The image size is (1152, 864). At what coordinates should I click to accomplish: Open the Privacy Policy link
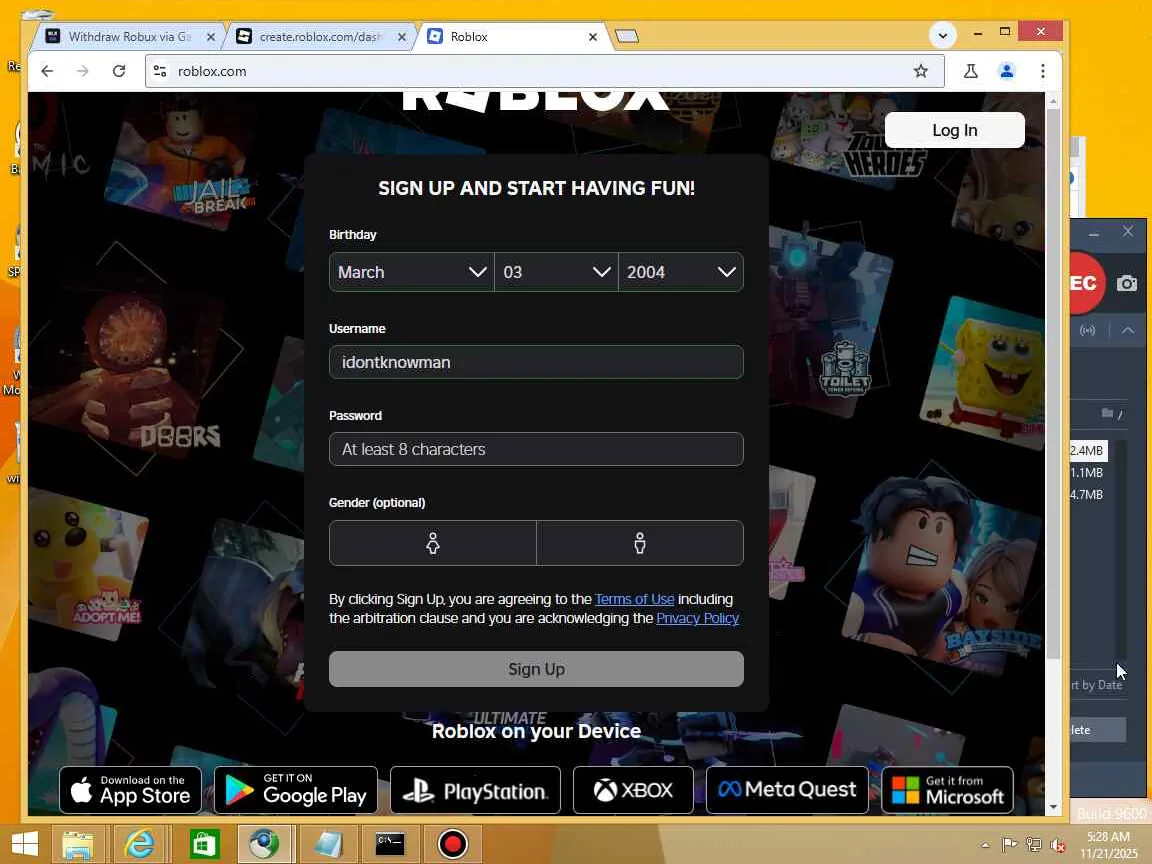pyautogui.click(x=697, y=618)
